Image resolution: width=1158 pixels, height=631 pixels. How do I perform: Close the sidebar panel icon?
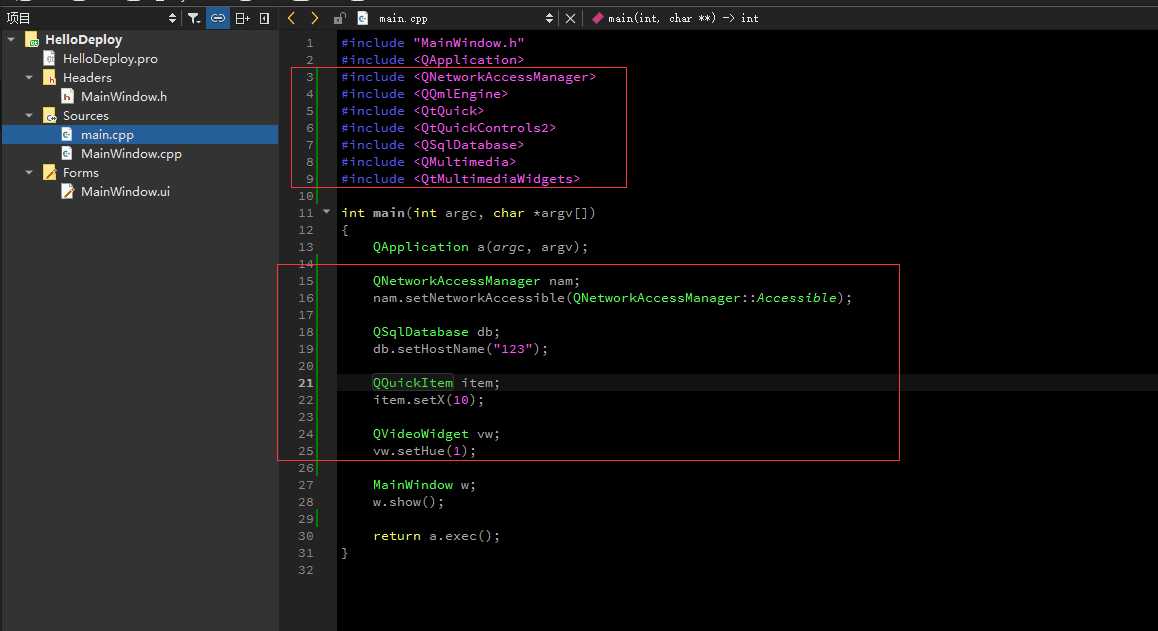pyautogui.click(x=264, y=18)
